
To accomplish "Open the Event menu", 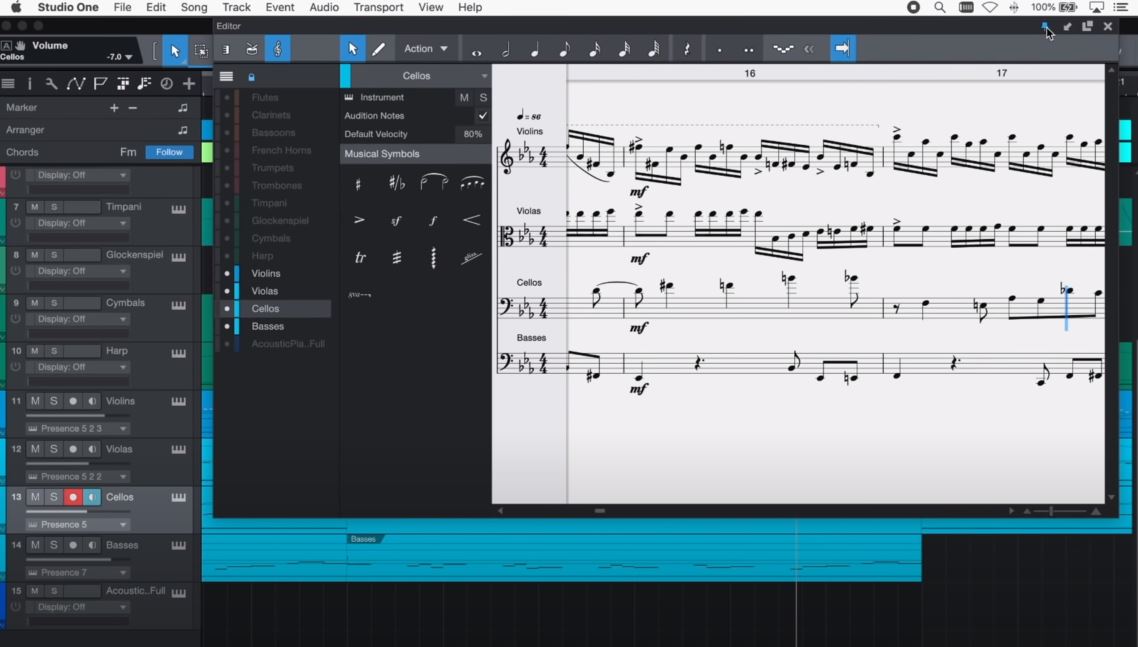I will (x=279, y=7).
